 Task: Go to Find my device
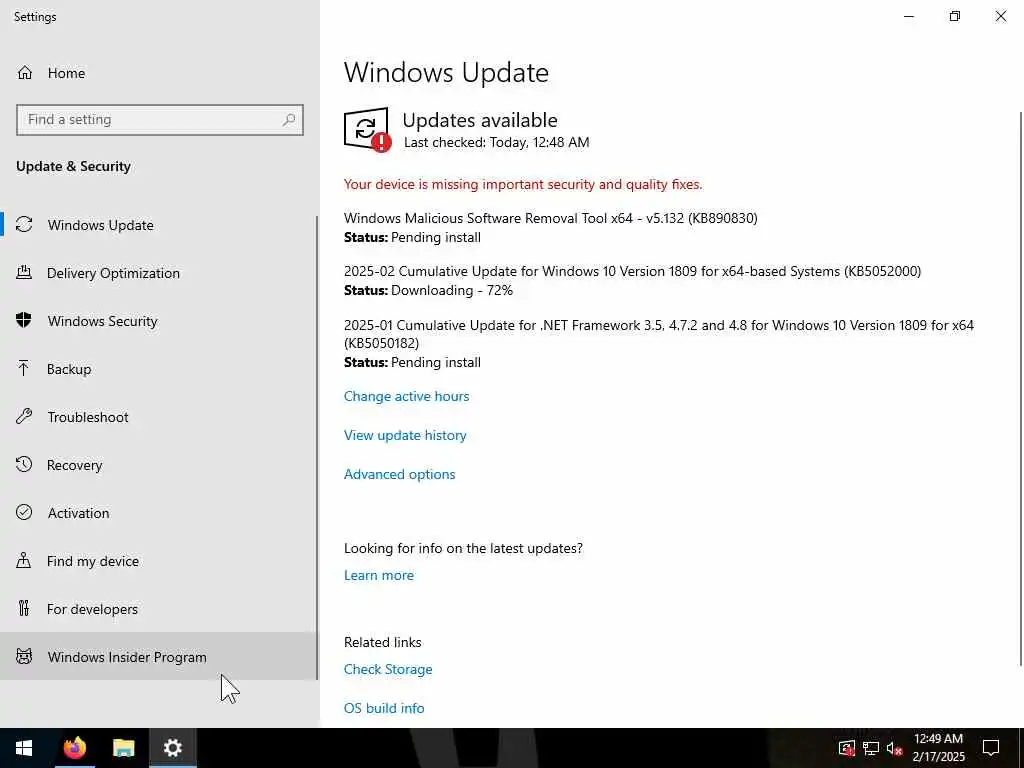(x=158, y=561)
